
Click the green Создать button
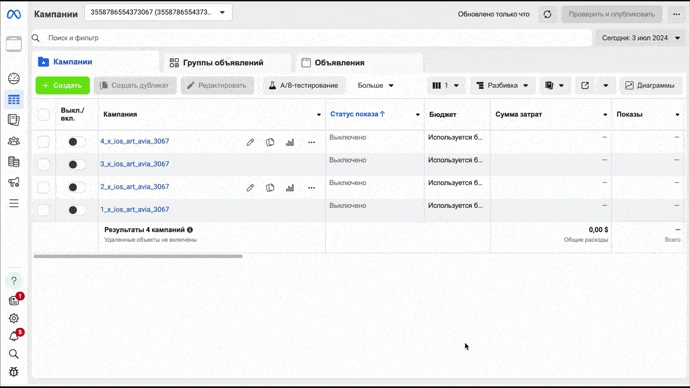[62, 85]
